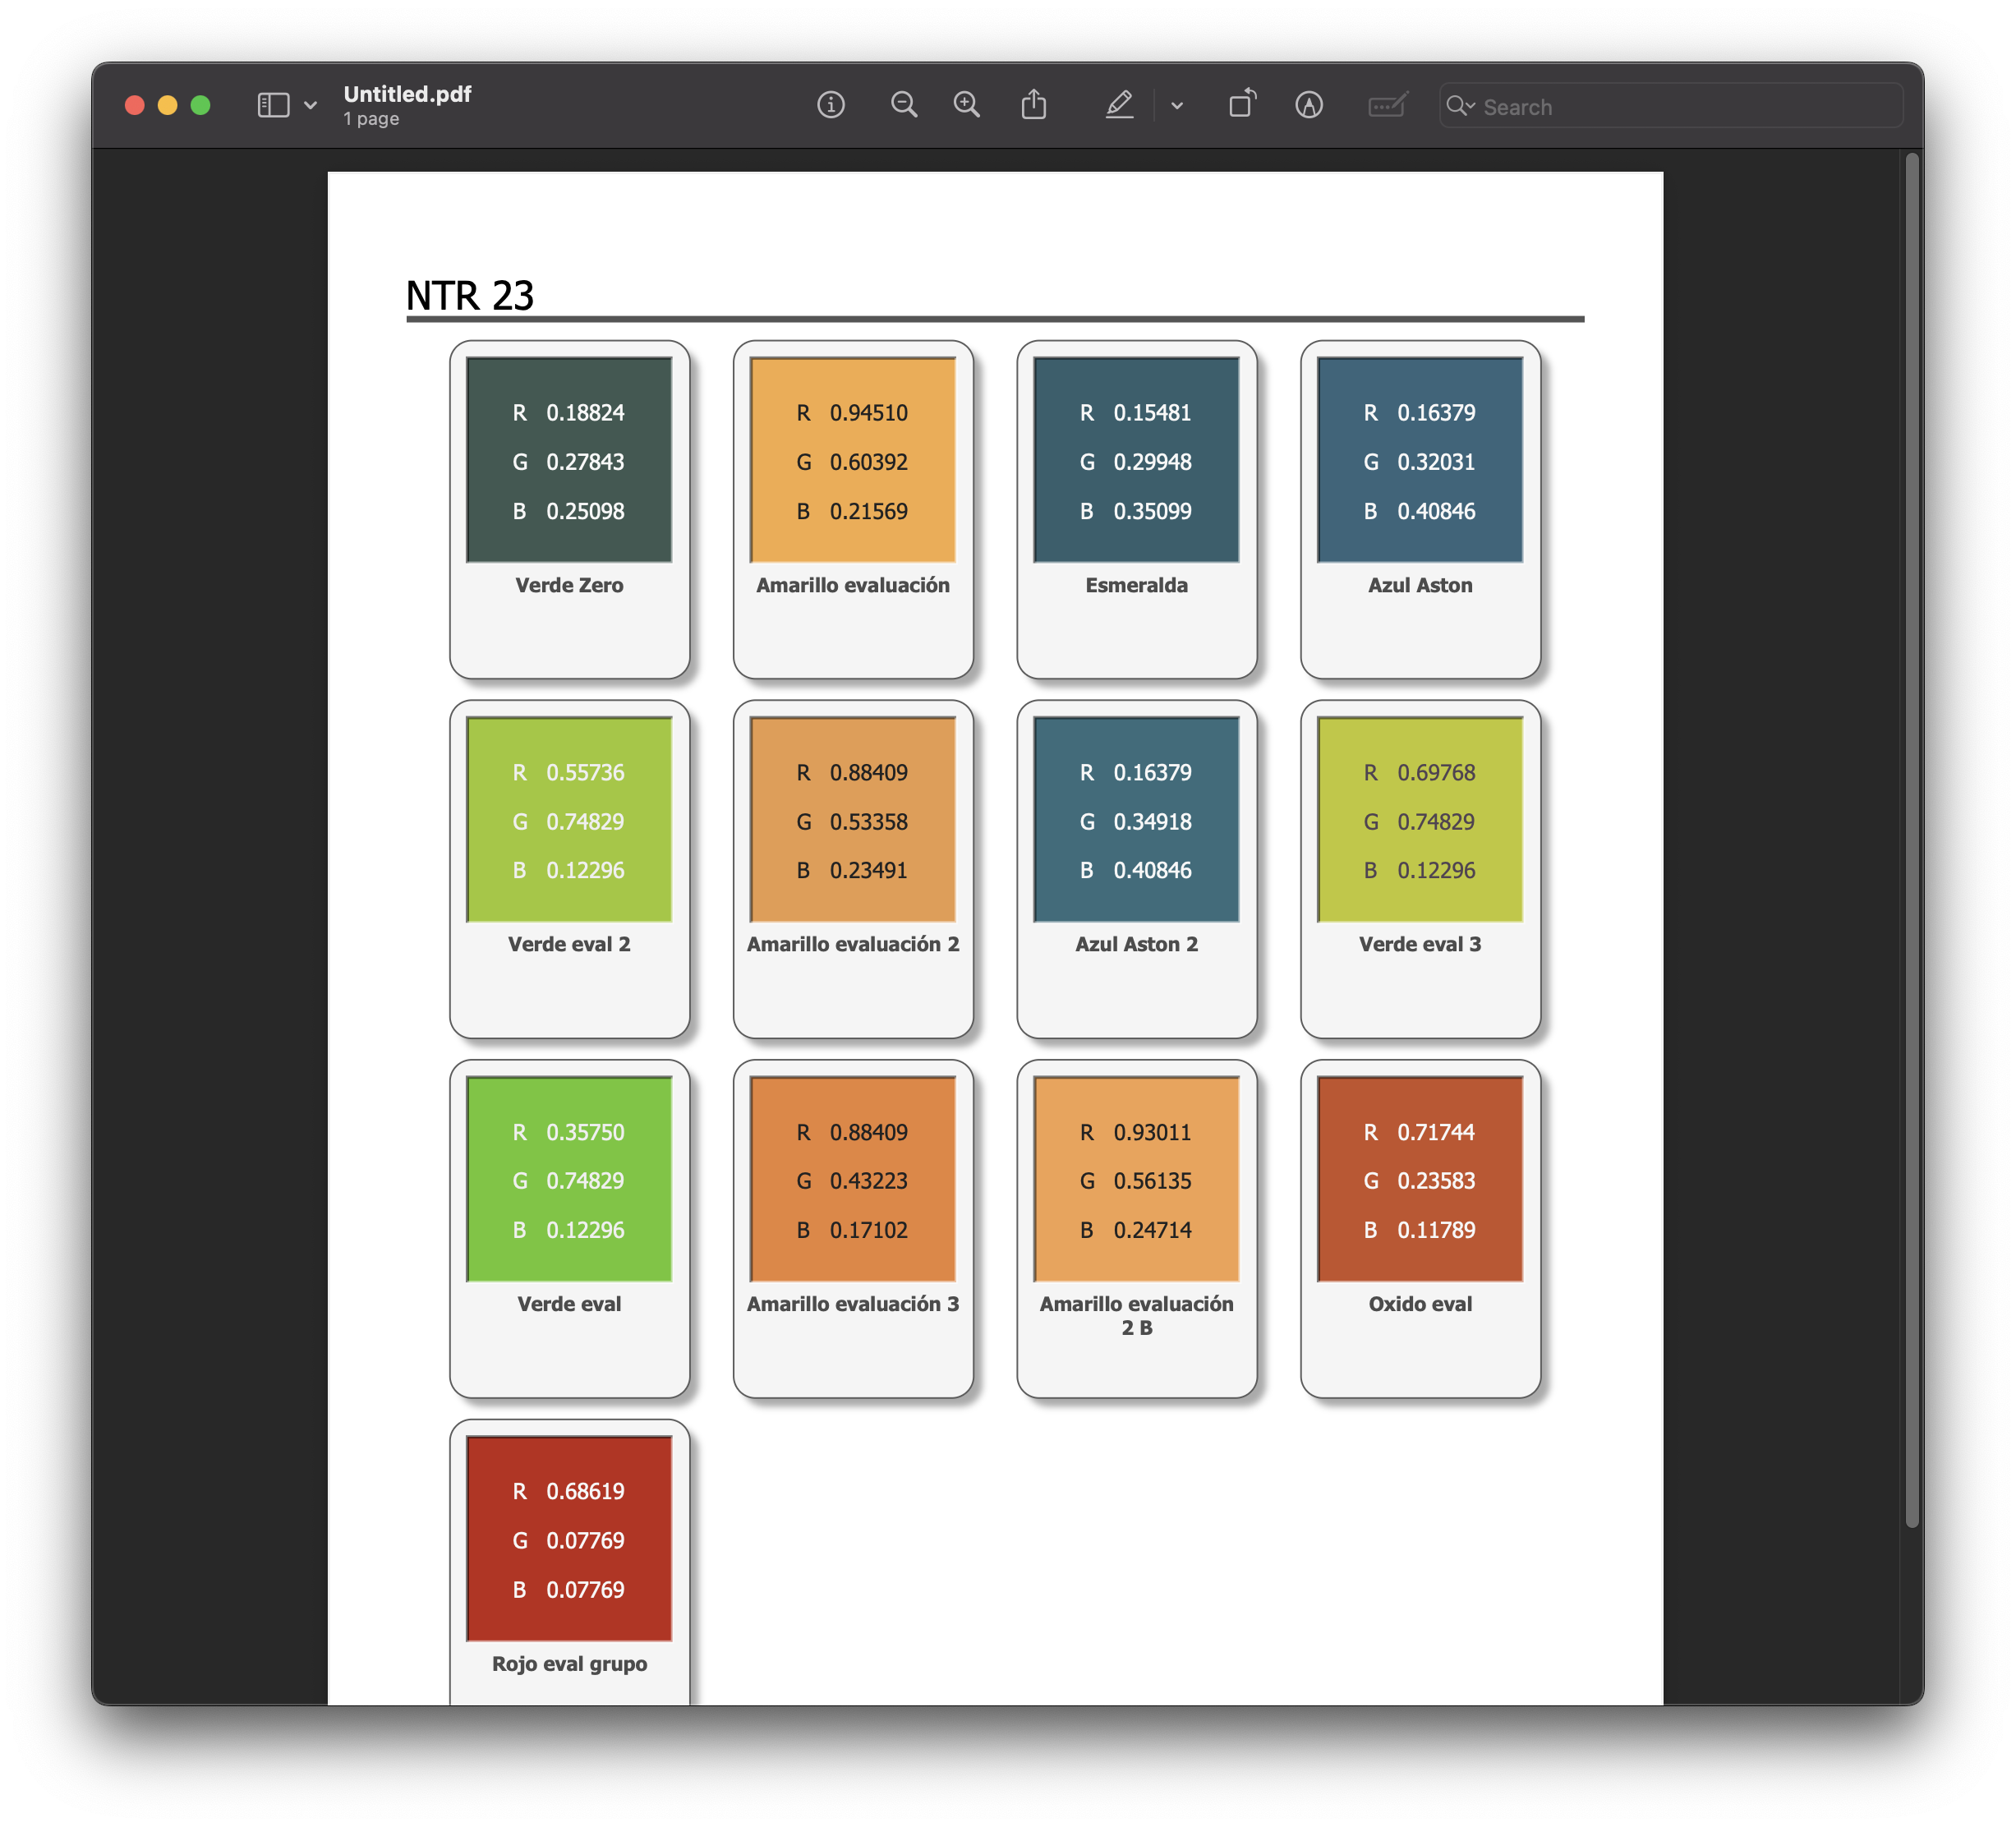Click the Form Filling toolbar icon
Screen dimensions: 2016x1827
point(1387,105)
